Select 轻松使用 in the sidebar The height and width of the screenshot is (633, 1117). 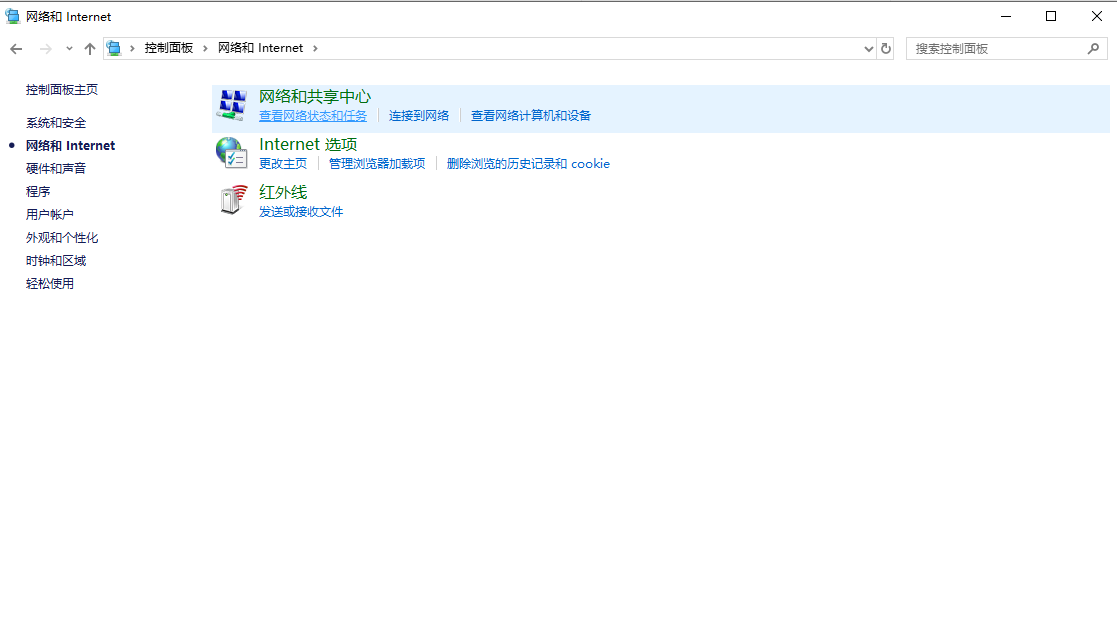(50, 283)
